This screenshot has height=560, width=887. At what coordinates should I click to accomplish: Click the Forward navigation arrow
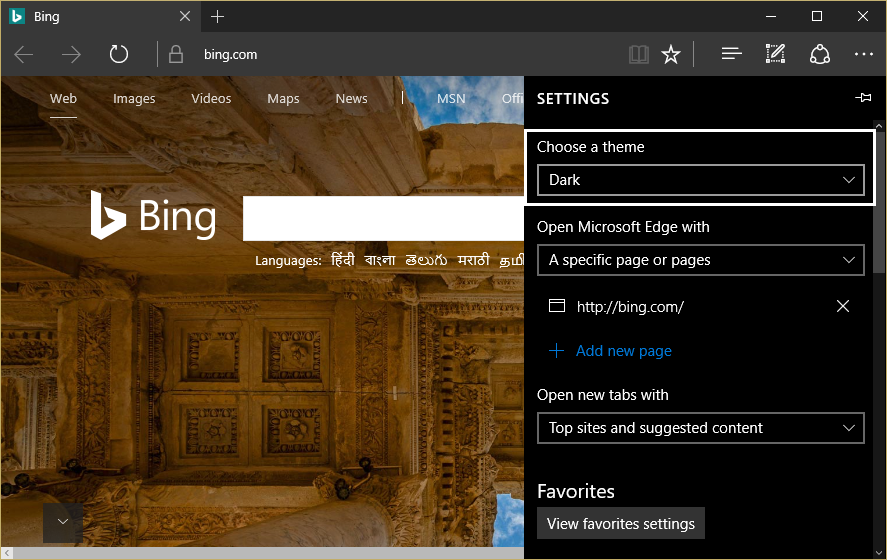pyautogui.click(x=71, y=55)
